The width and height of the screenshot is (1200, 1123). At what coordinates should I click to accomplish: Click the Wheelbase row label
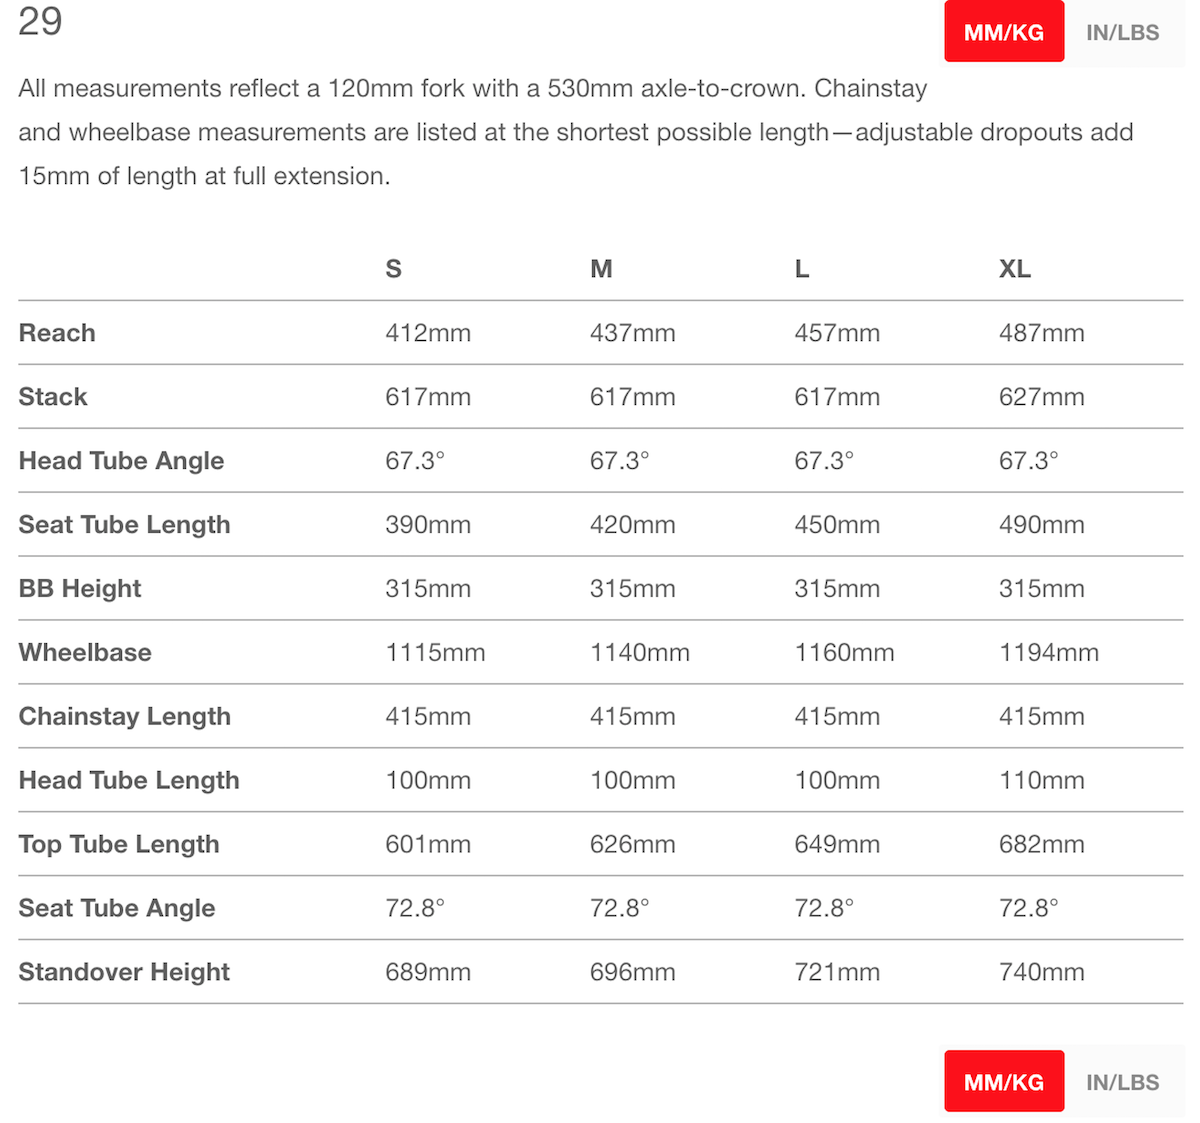tap(85, 653)
